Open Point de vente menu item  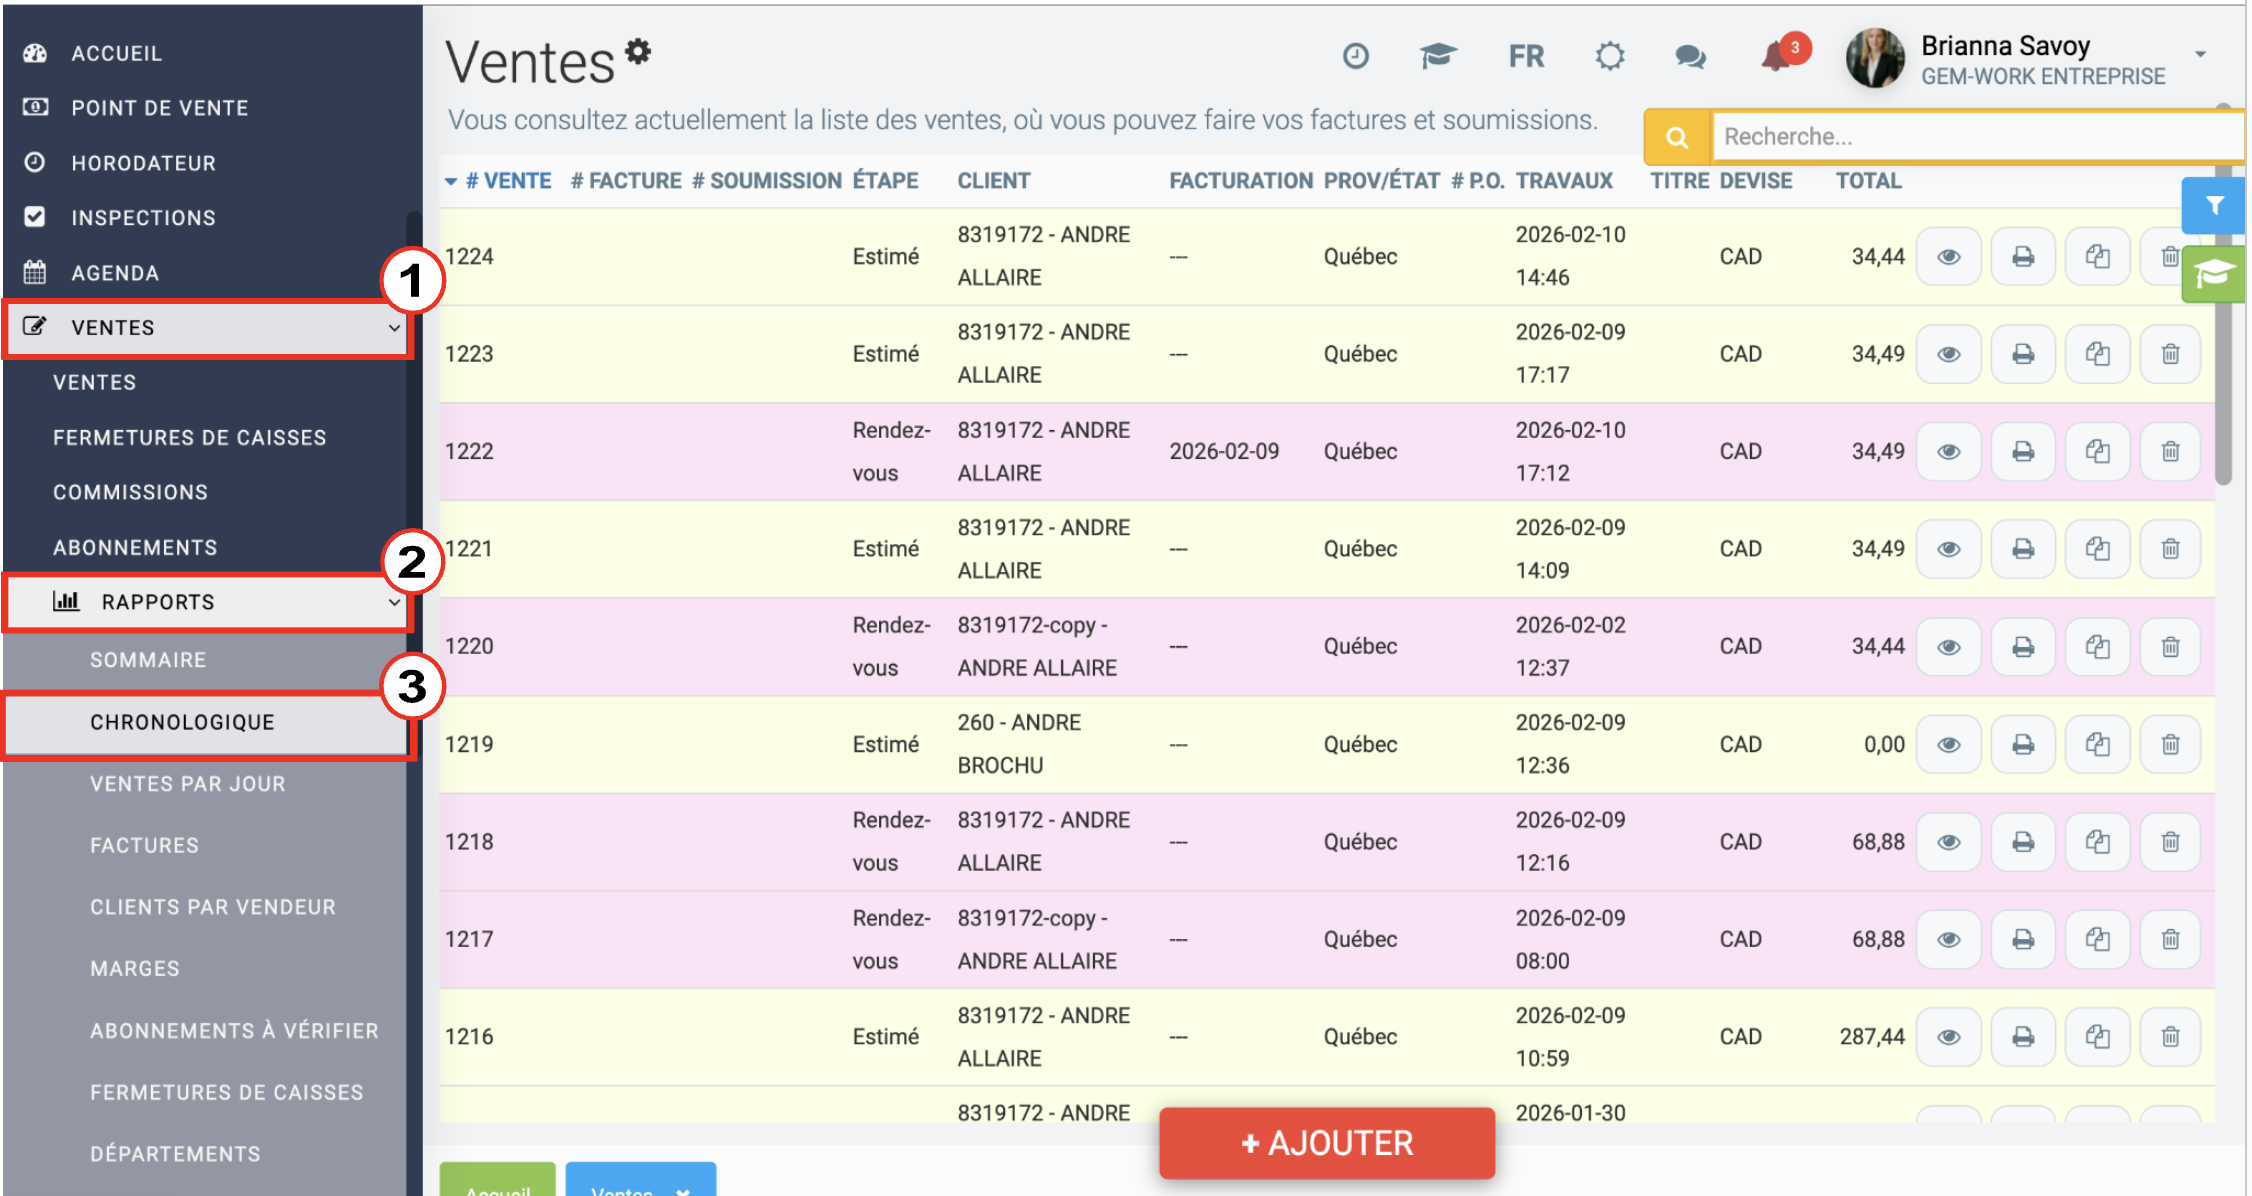[160, 107]
